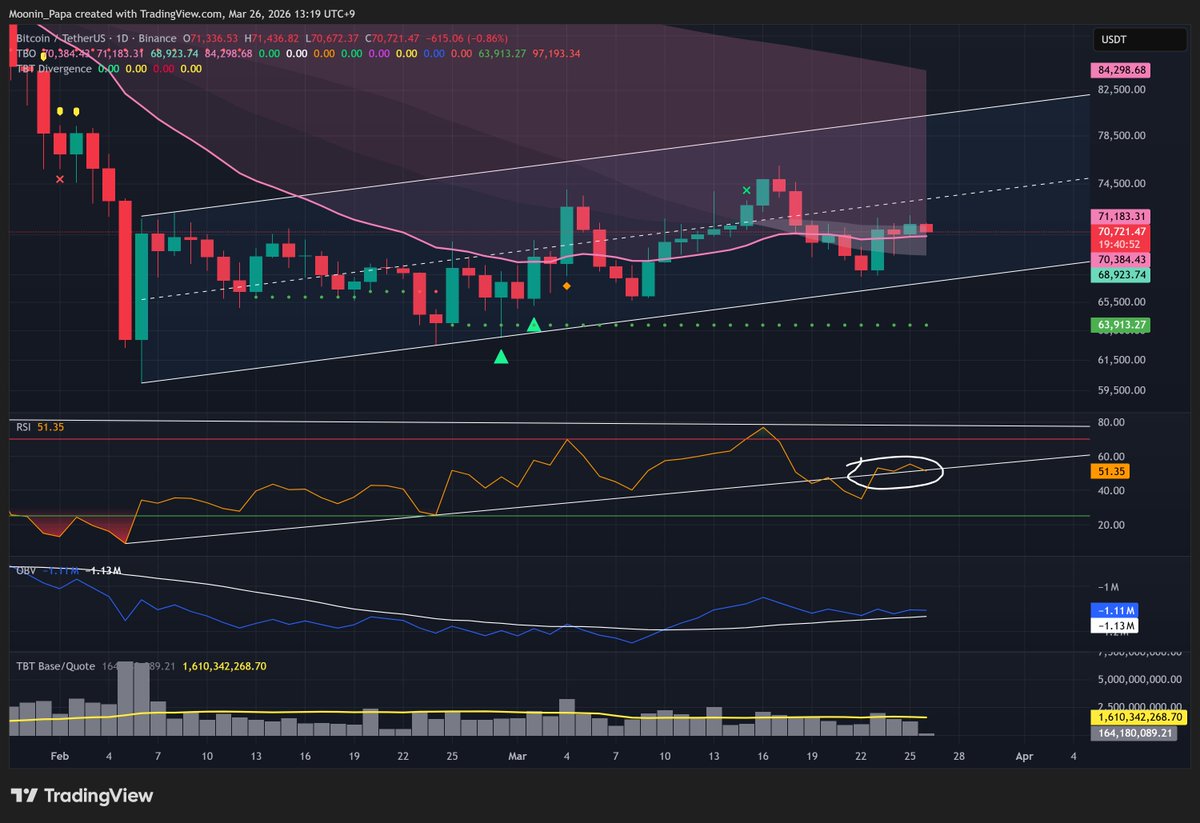
Task: Click the 71,183.31 price axis label
Action: (1120, 215)
